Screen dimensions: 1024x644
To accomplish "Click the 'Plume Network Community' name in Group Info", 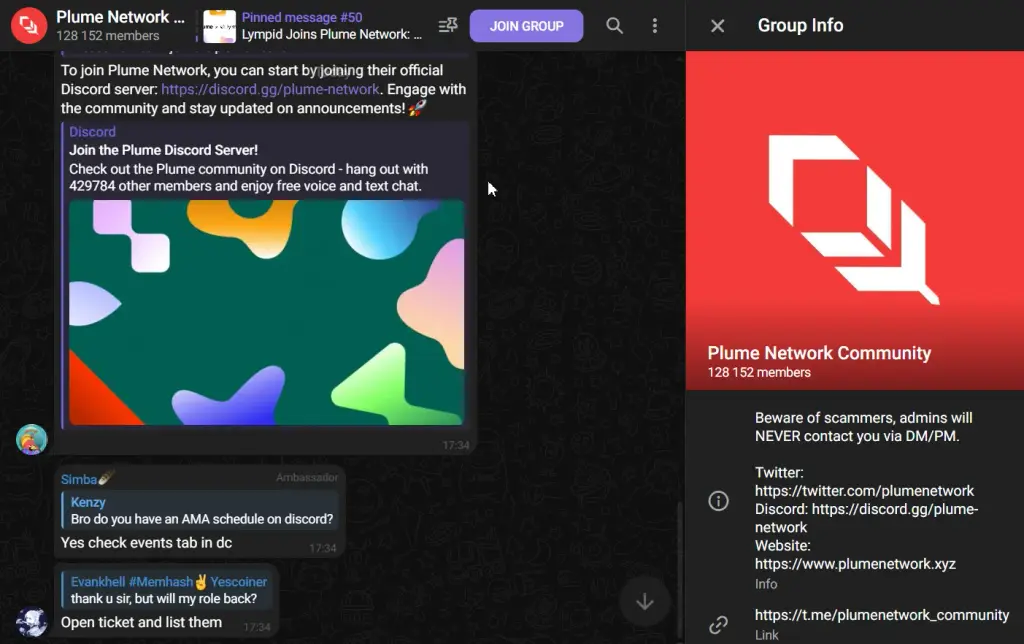I will tap(819, 353).
